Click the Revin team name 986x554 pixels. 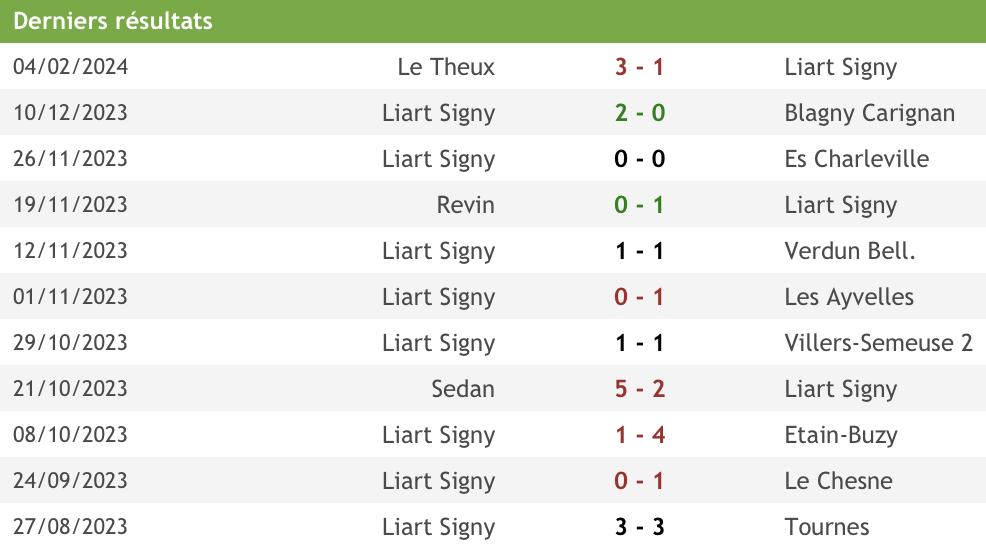click(466, 205)
